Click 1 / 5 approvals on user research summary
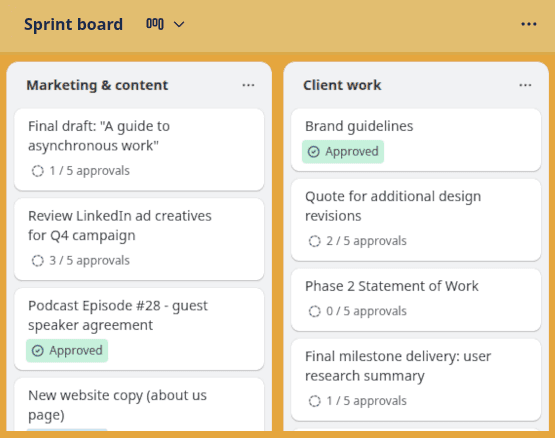Viewport: 555px width, 438px height. pyautogui.click(x=366, y=401)
